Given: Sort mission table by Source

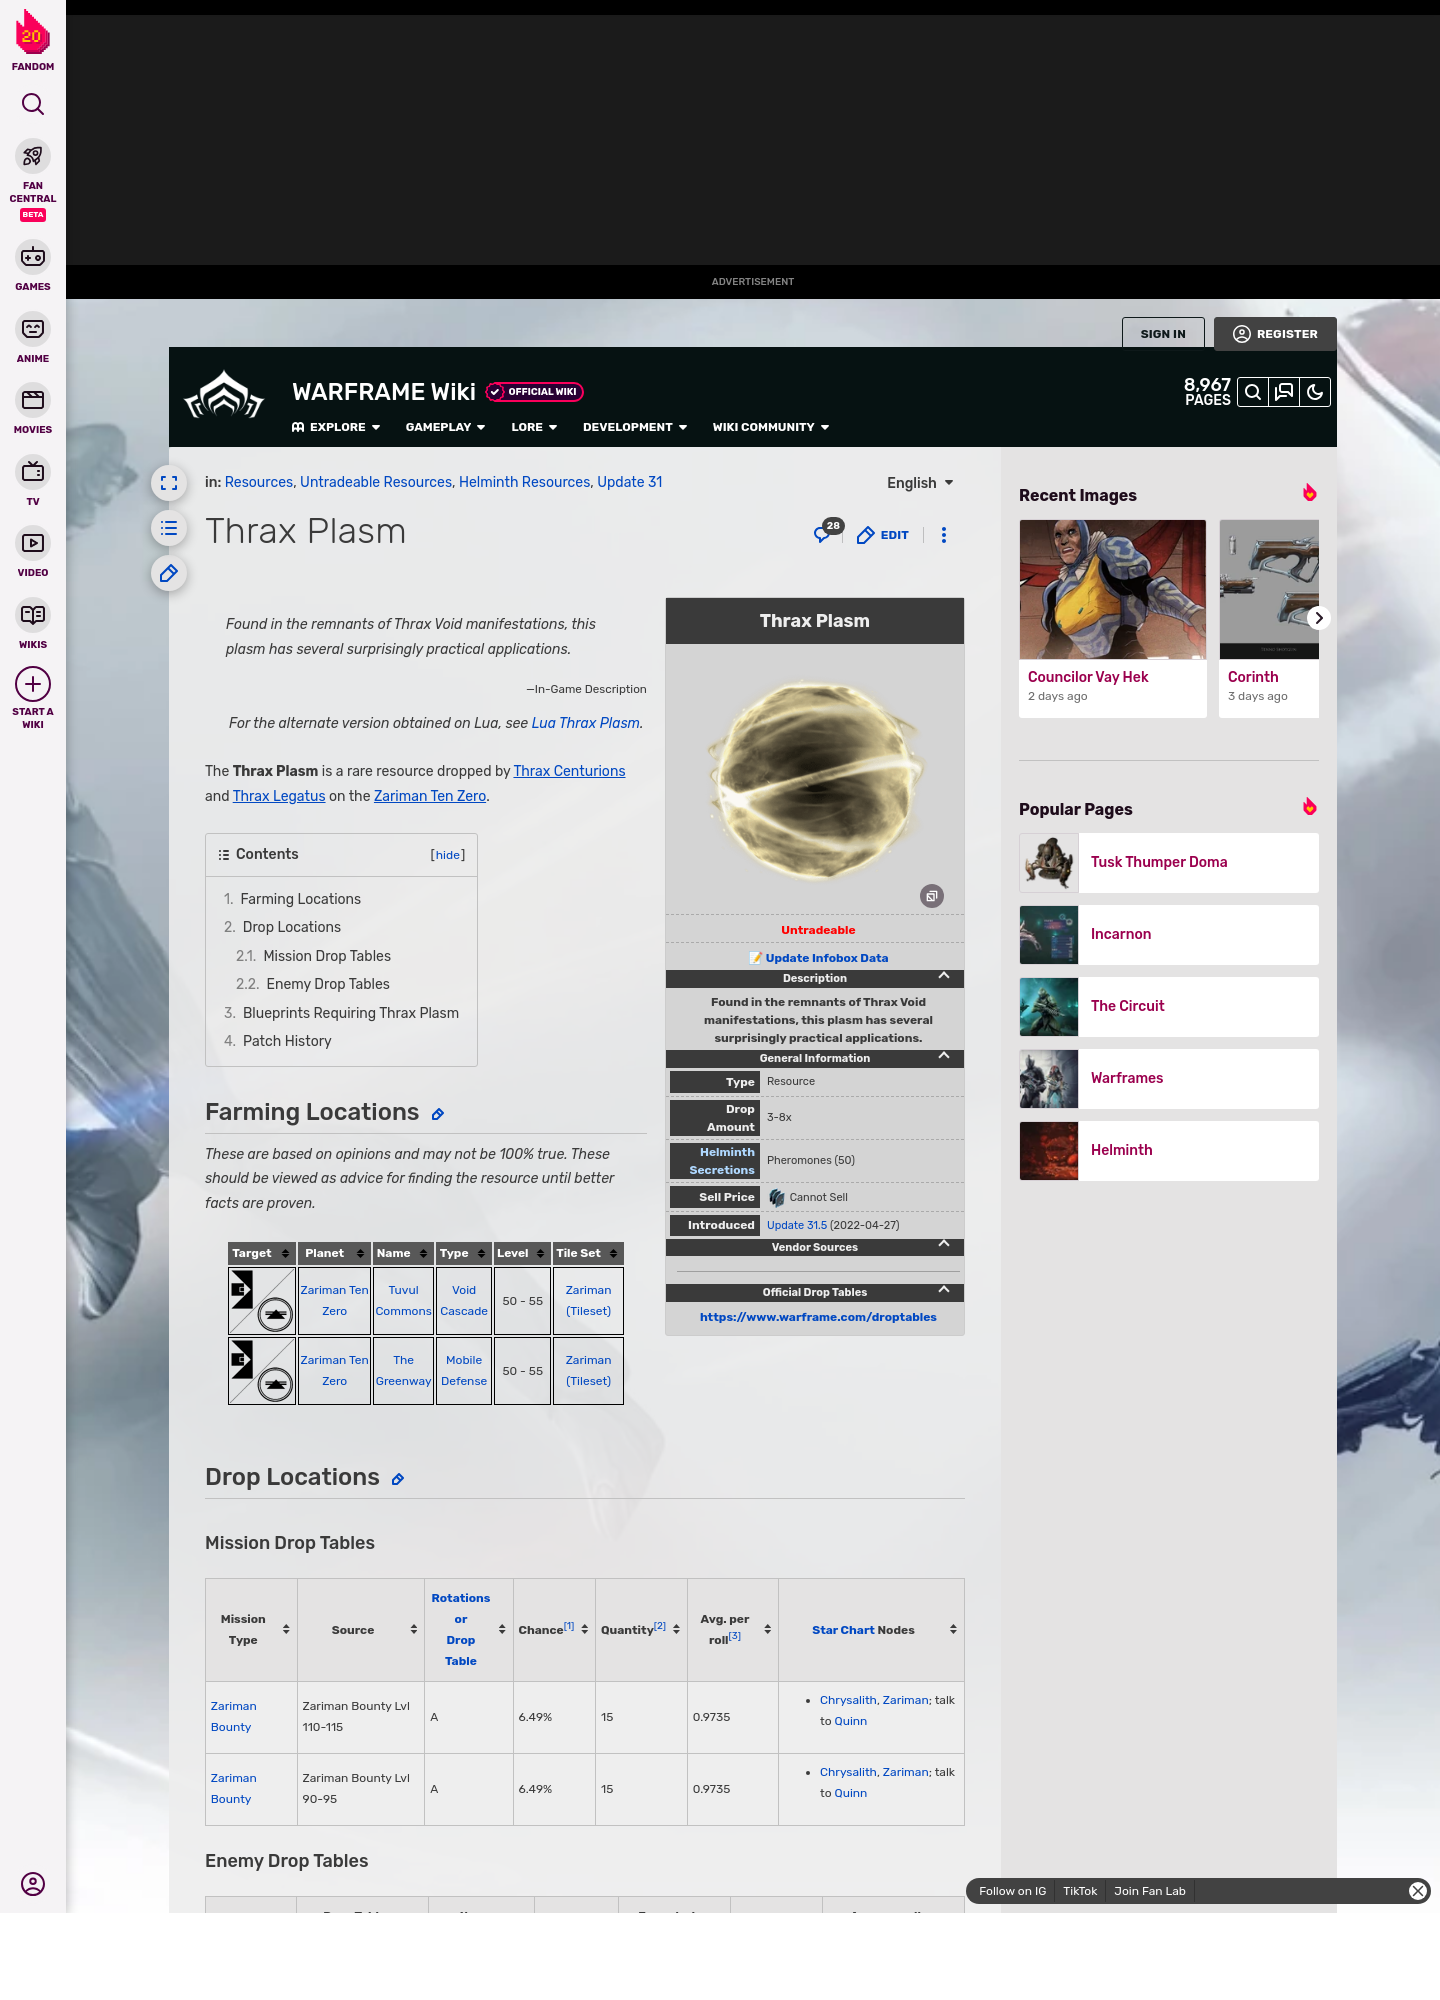Looking at the screenshot, I should pyautogui.click(x=414, y=1630).
